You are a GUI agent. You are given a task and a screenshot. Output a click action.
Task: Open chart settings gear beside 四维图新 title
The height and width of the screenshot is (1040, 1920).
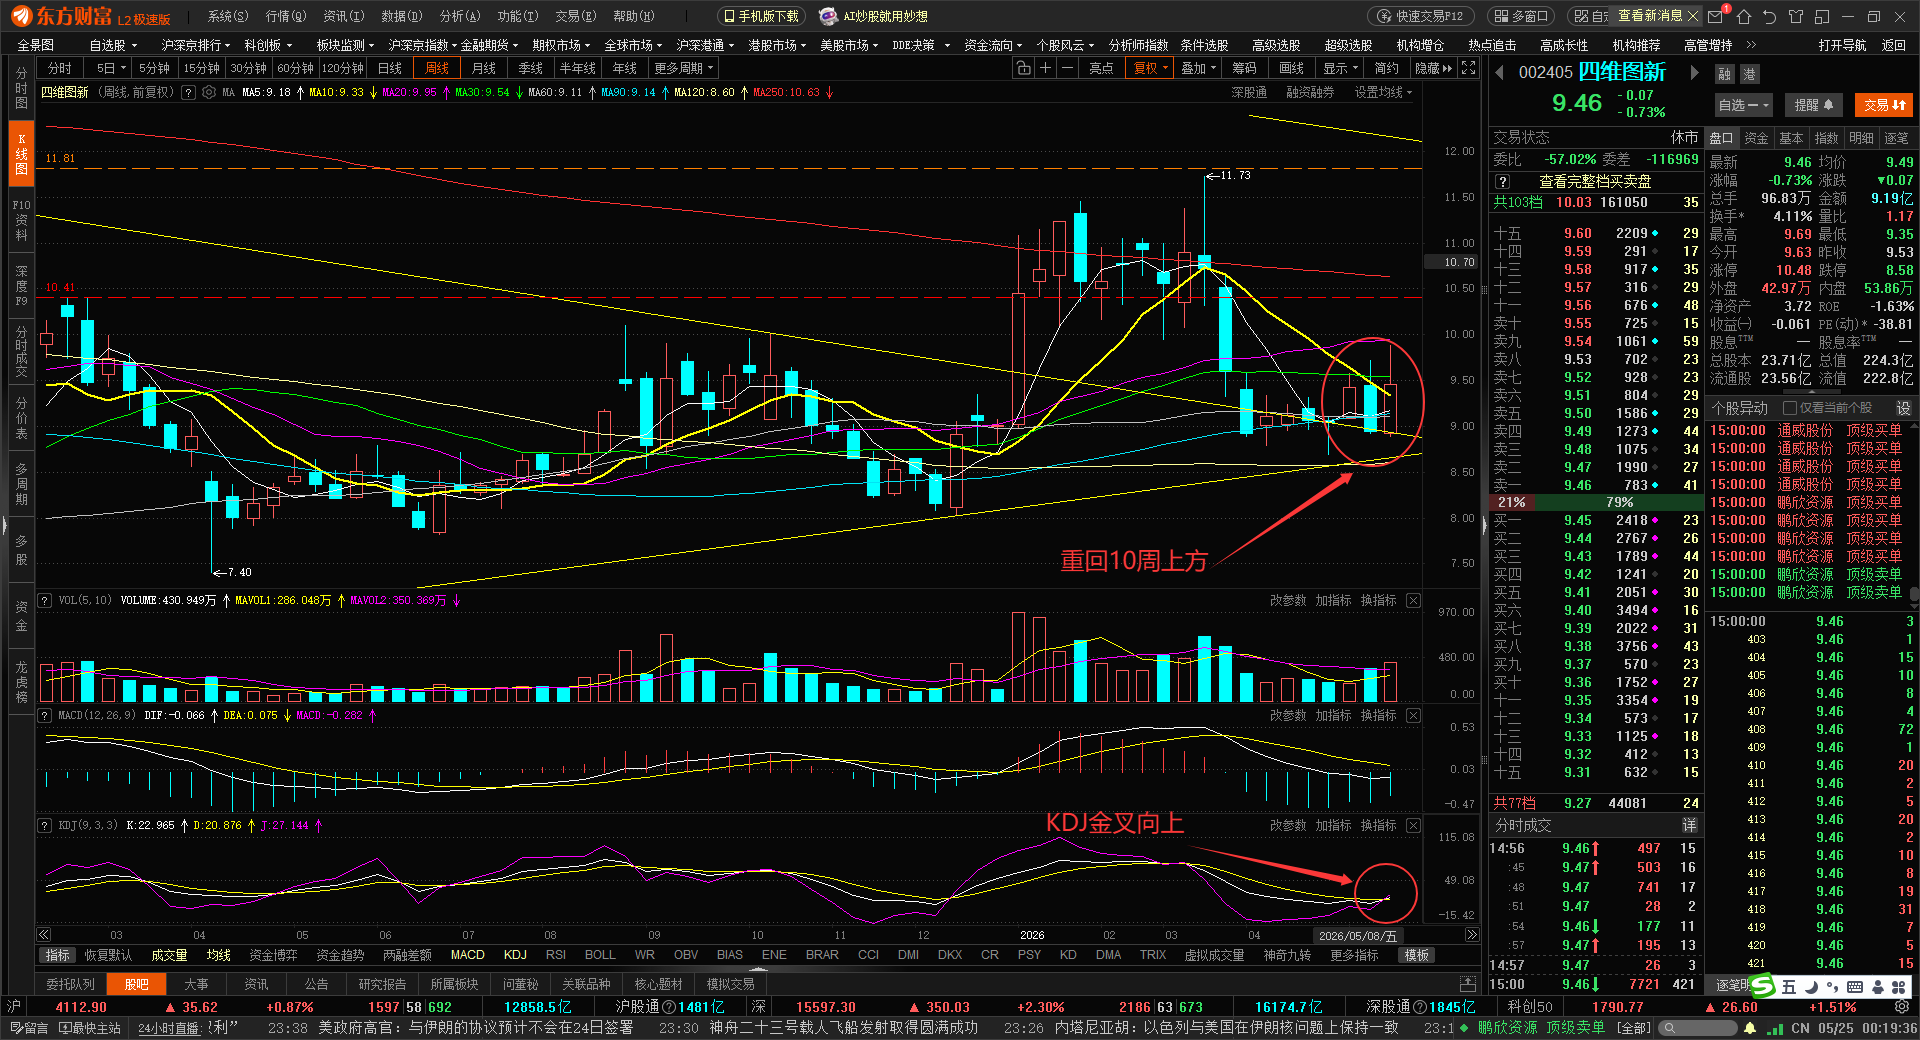pyautogui.click(x=209, y=92)
